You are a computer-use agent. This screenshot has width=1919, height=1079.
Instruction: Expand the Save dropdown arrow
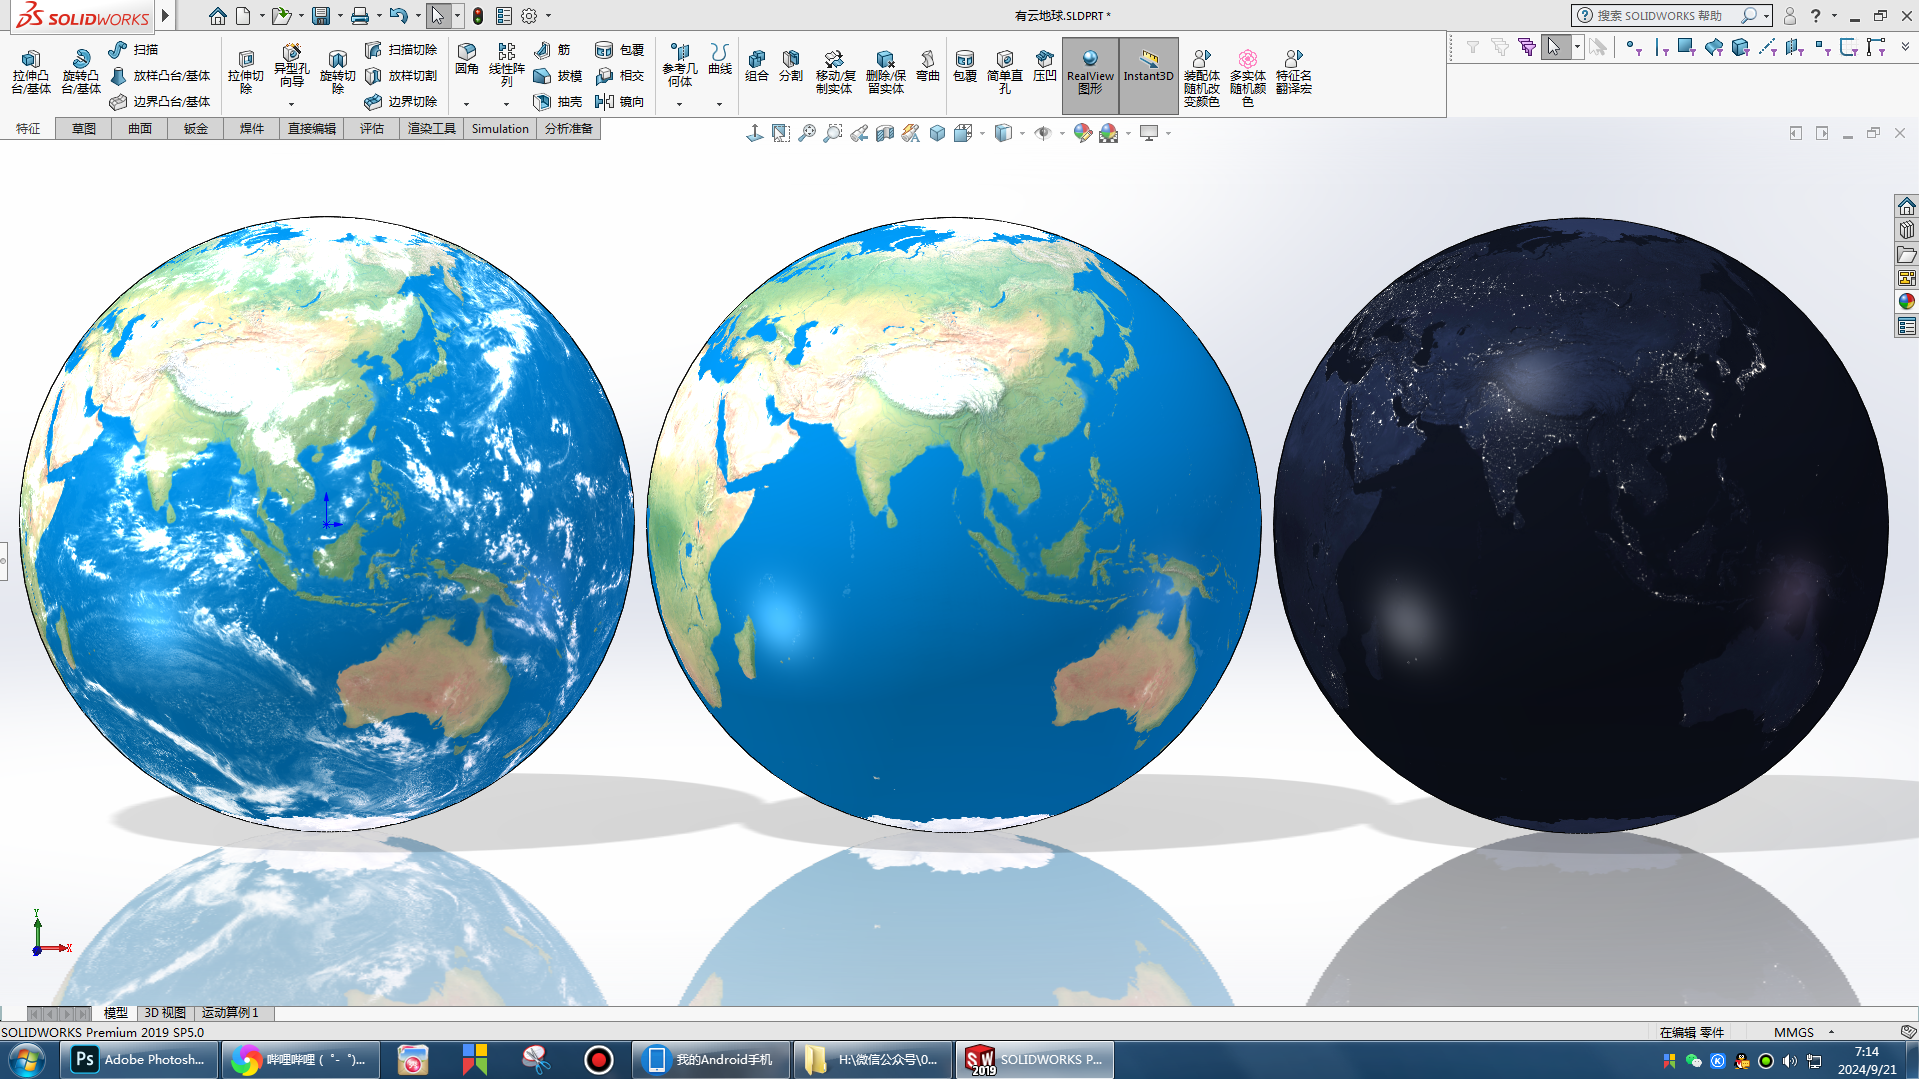click(340, 16)
